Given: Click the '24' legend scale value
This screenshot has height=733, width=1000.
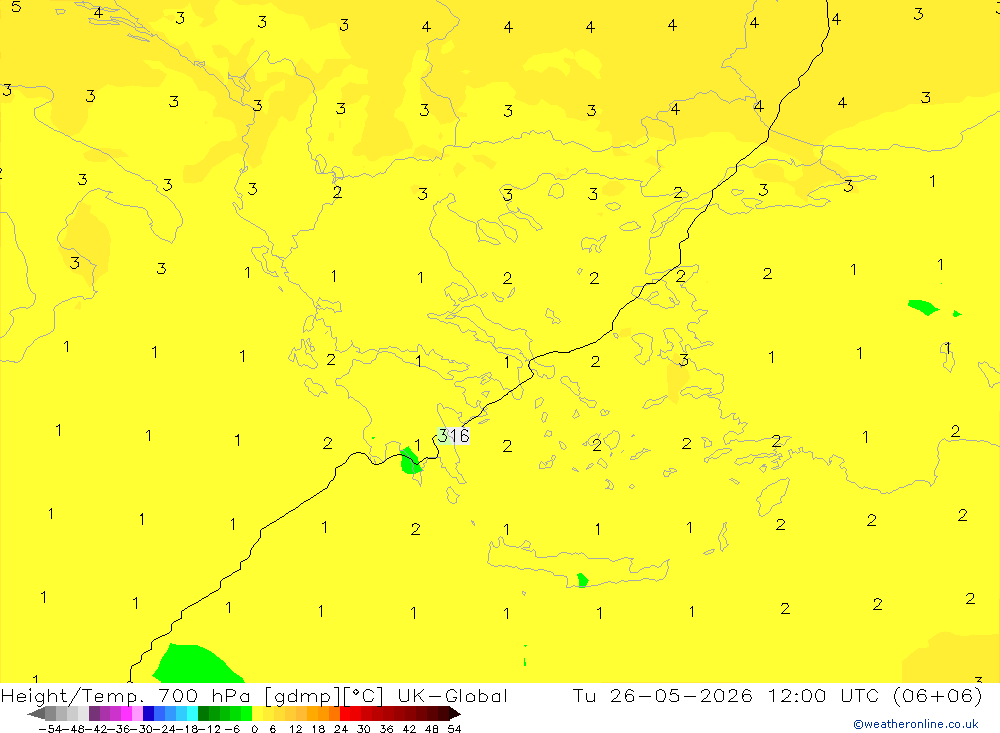Looking at the screenshot, I should point(341,729).
